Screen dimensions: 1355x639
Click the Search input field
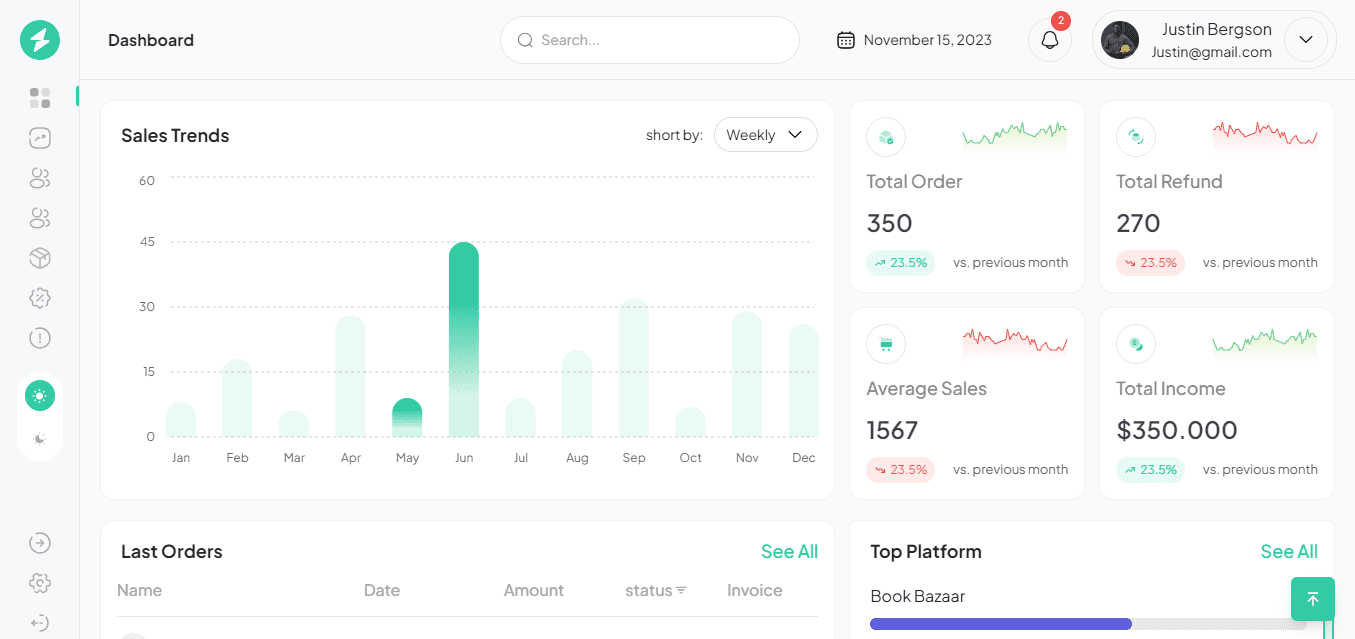[650, 40]
